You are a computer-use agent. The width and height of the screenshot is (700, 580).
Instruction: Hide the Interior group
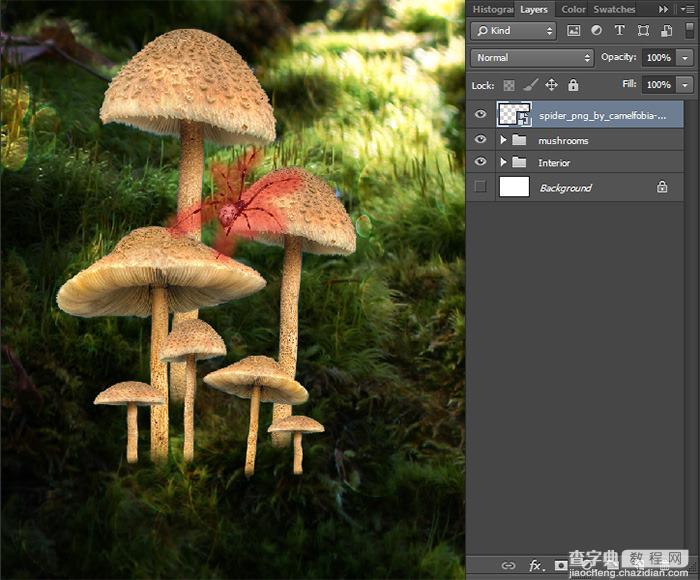tap(480, 161)
